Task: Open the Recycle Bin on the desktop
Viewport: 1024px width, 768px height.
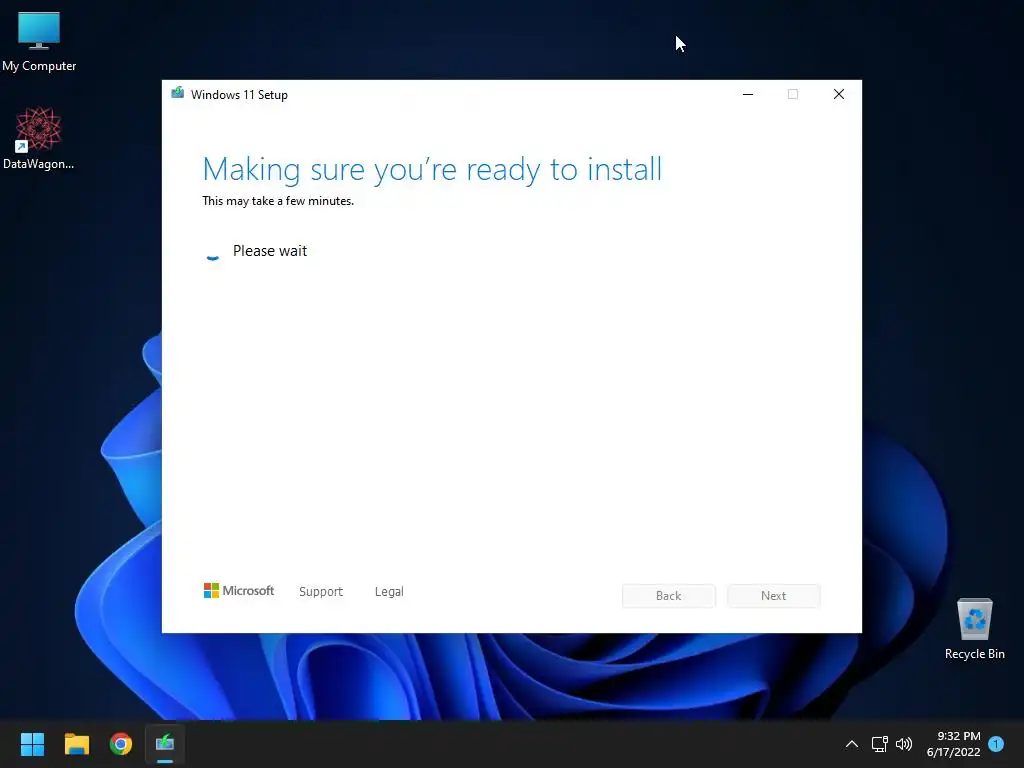Action: 974,628
